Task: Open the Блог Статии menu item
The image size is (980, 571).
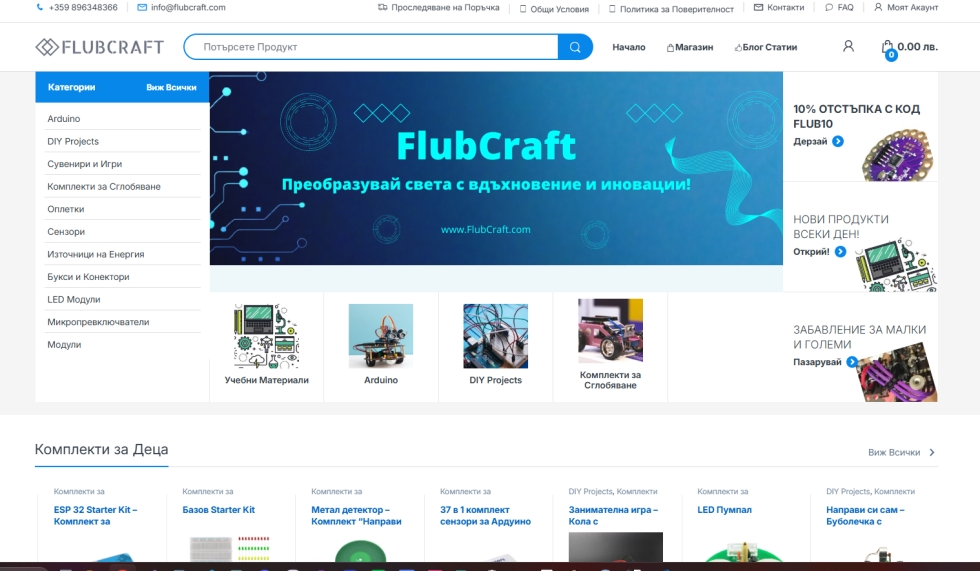Action: point(765,47)
